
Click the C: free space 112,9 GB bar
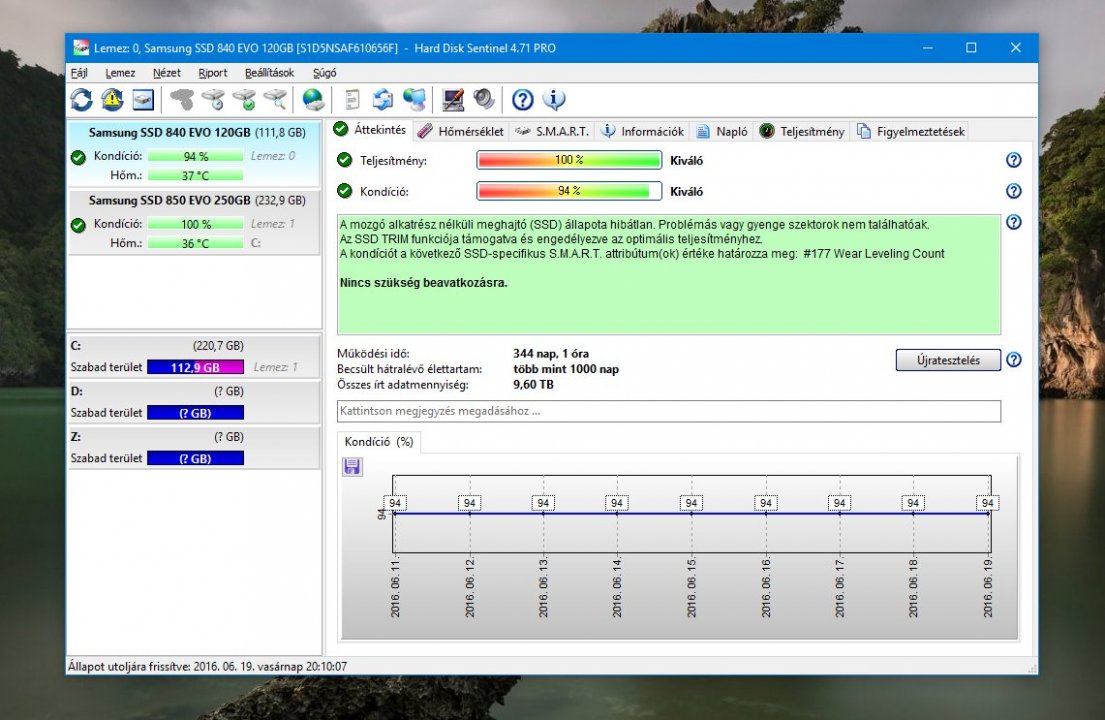(x=195, y=367)
